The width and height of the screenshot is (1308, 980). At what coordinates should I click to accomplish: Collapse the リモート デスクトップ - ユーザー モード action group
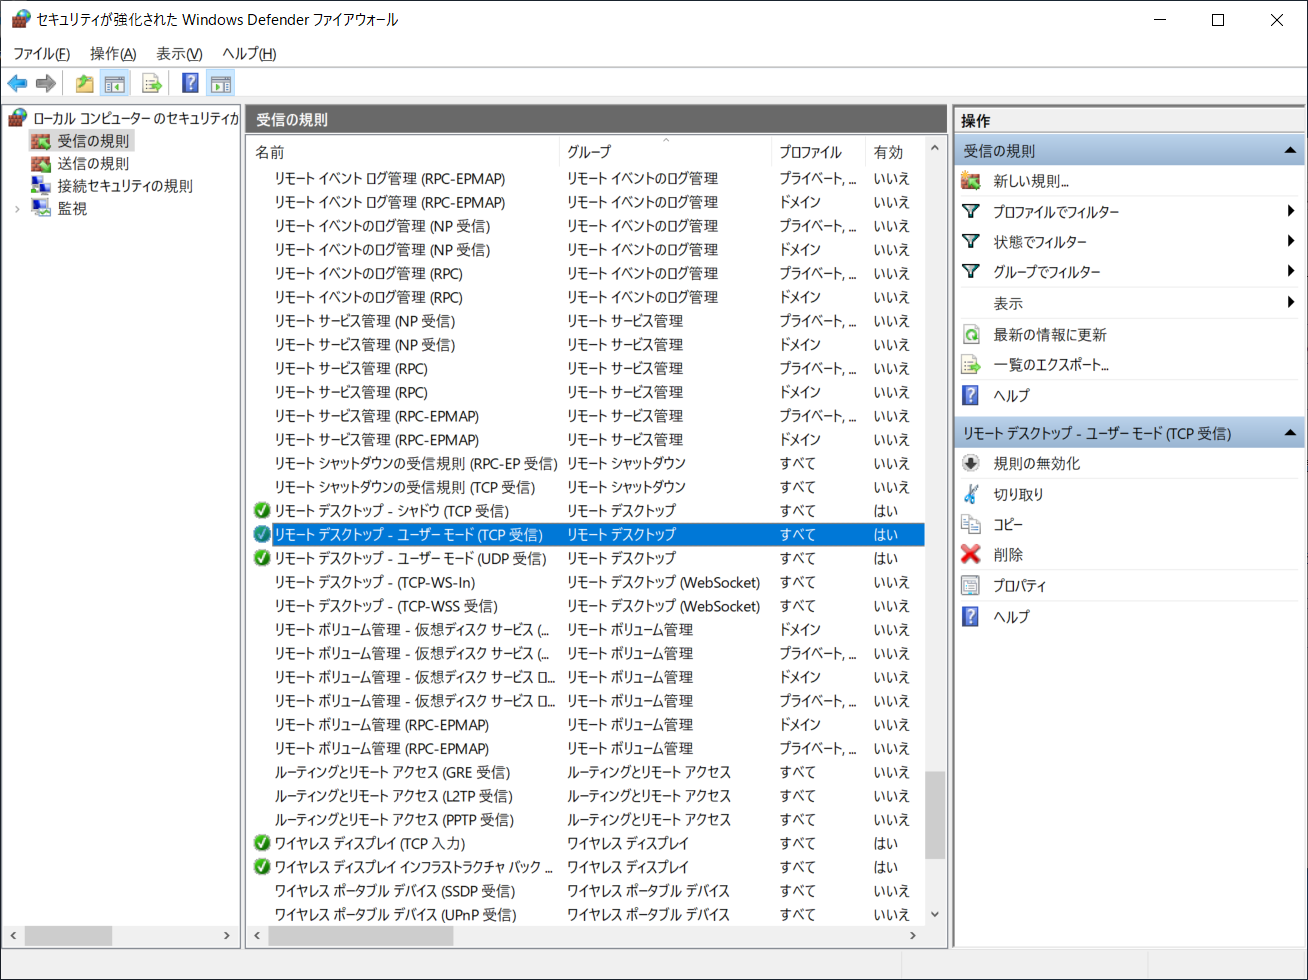(1290, 432)
